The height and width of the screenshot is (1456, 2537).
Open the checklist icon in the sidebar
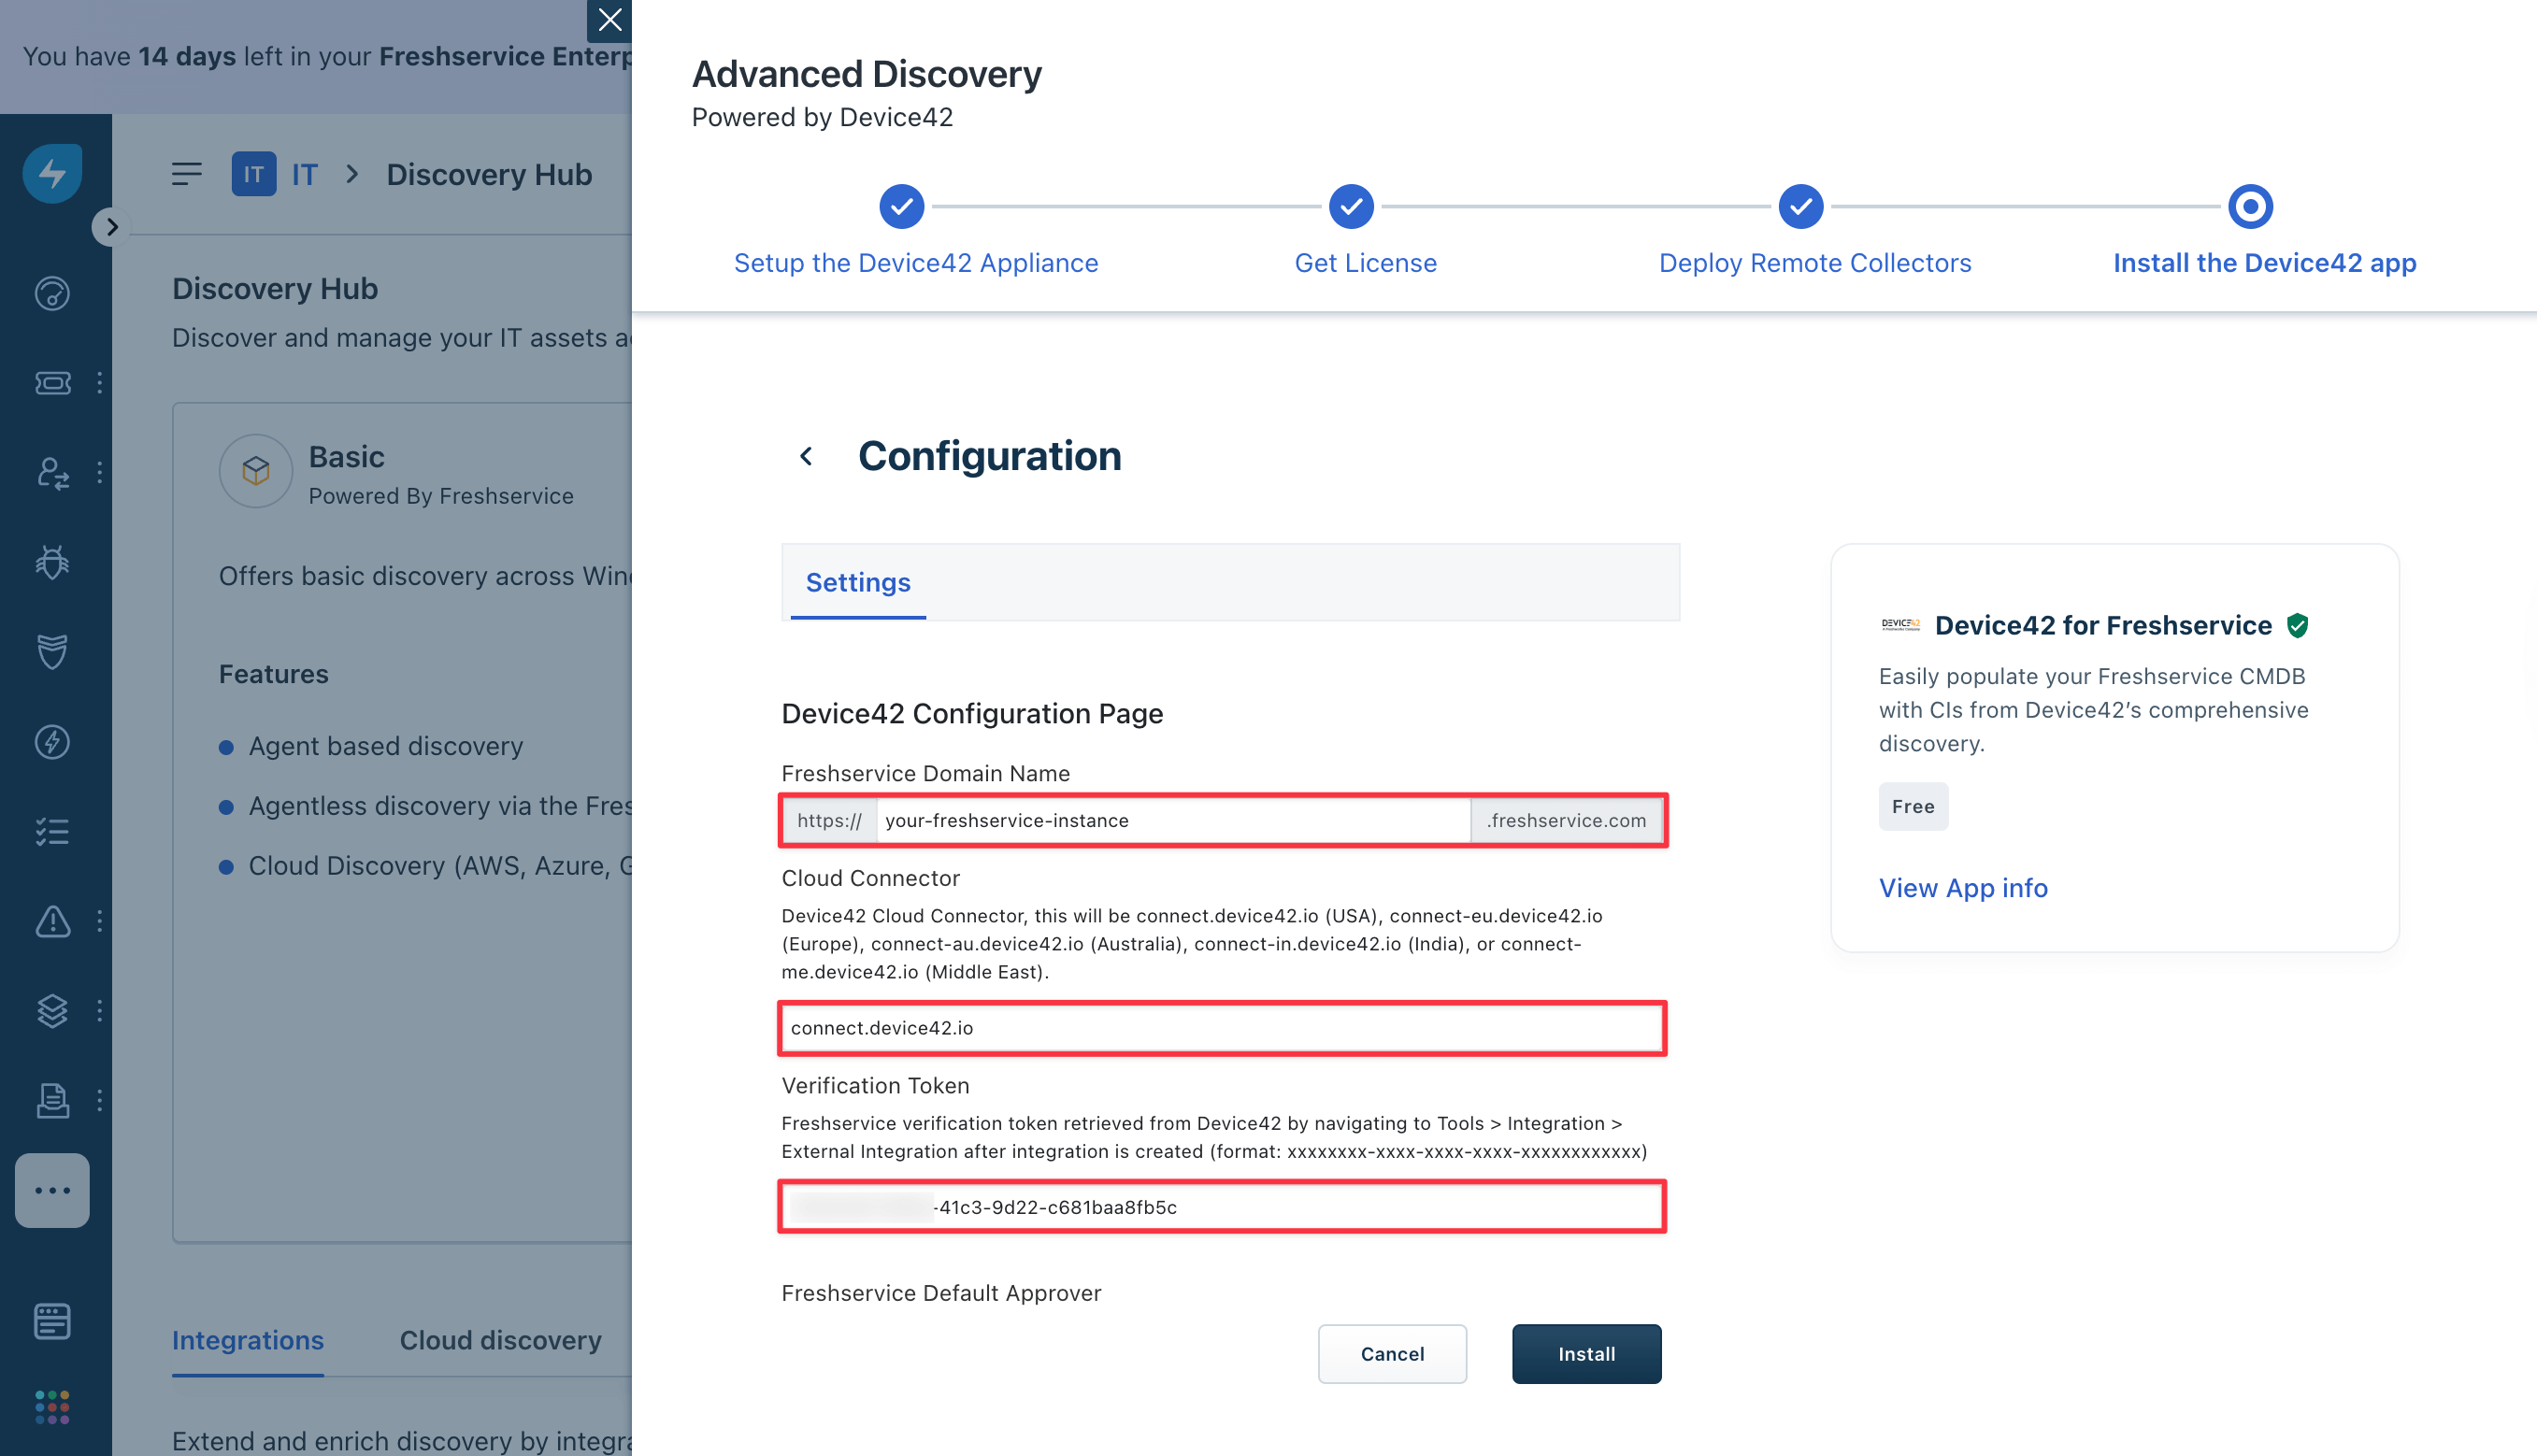point(52,830)
